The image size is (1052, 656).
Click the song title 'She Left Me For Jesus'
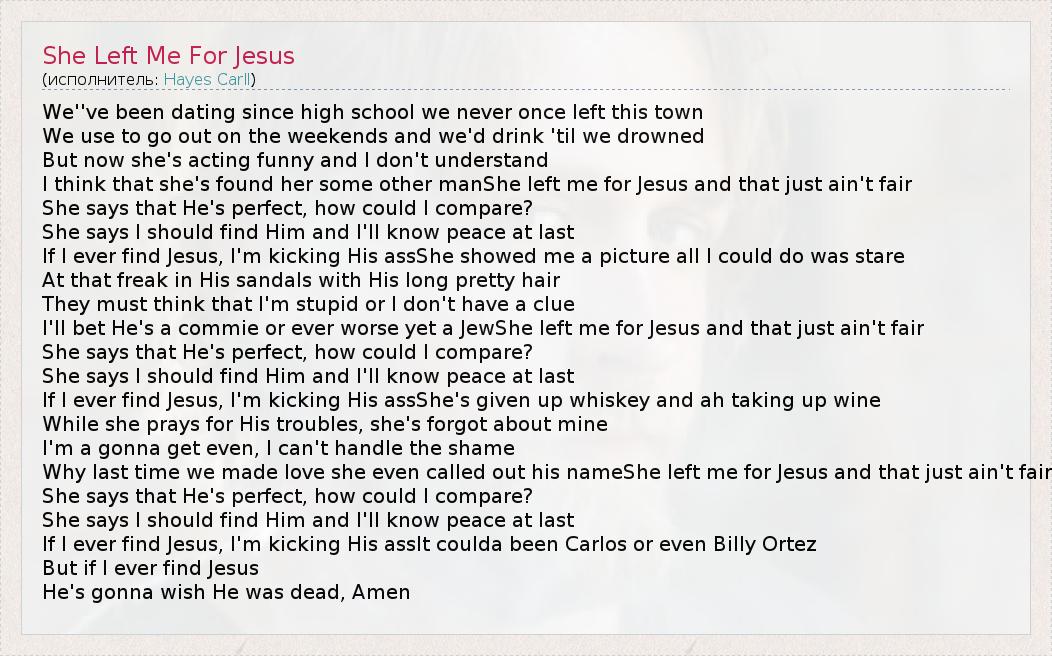168,55
